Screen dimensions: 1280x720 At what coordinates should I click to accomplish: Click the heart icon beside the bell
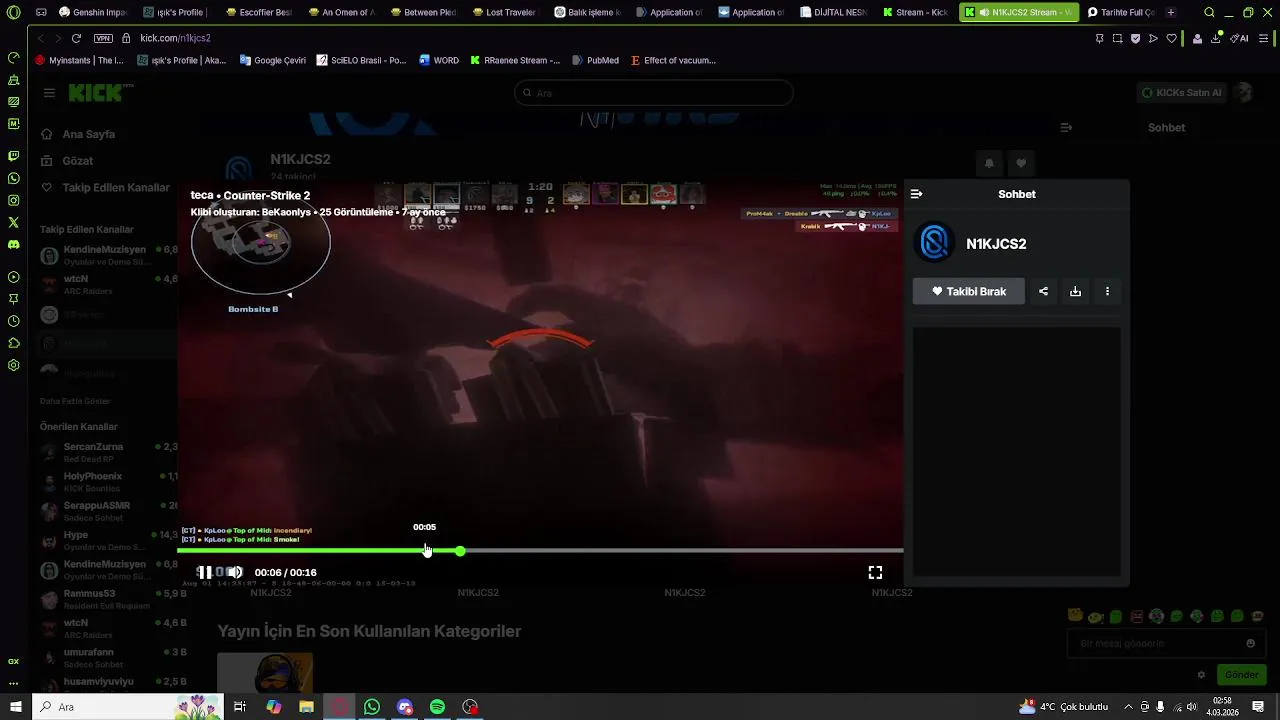1021,163
